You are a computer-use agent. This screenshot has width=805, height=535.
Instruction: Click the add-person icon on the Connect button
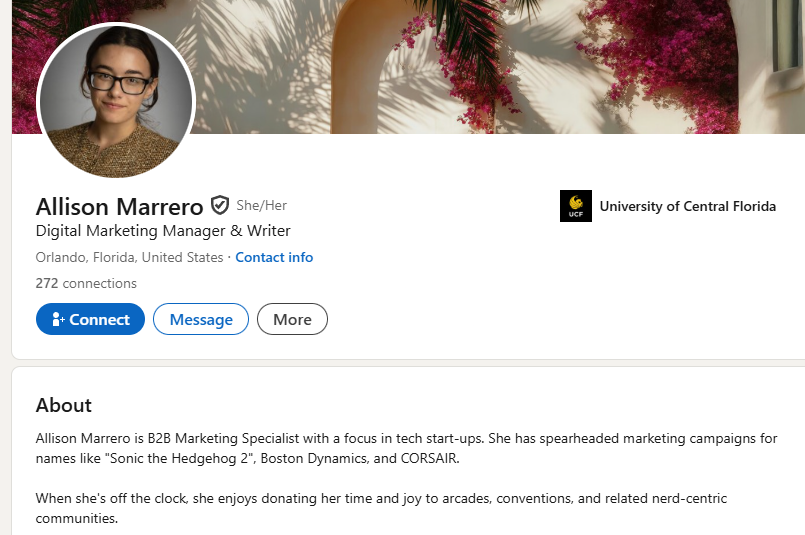tap(58, 320)
